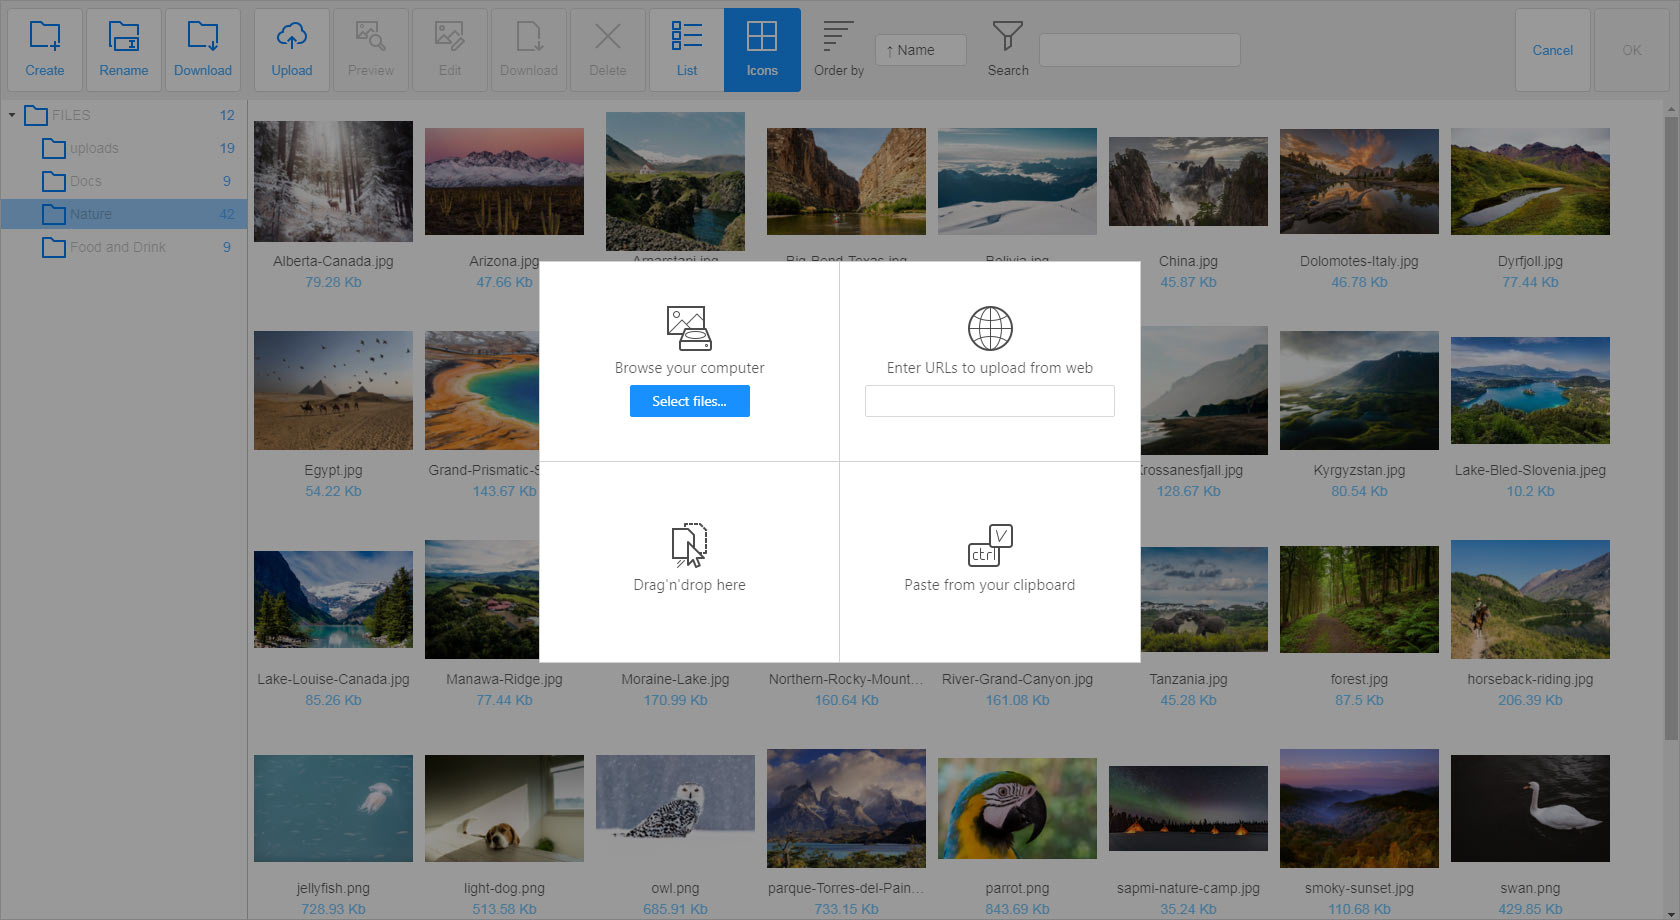Select the China.jpg thumbnail

pyautogui.click(x=1188, y=181)
